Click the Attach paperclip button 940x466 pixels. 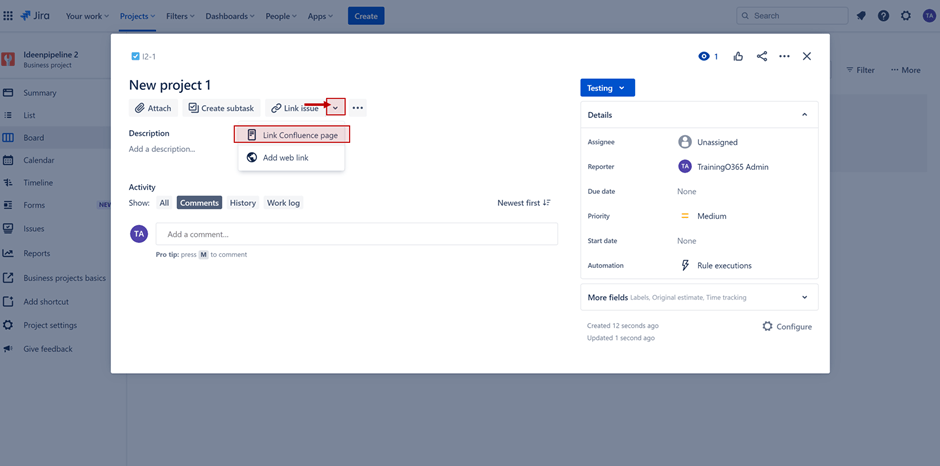point(153,108)
